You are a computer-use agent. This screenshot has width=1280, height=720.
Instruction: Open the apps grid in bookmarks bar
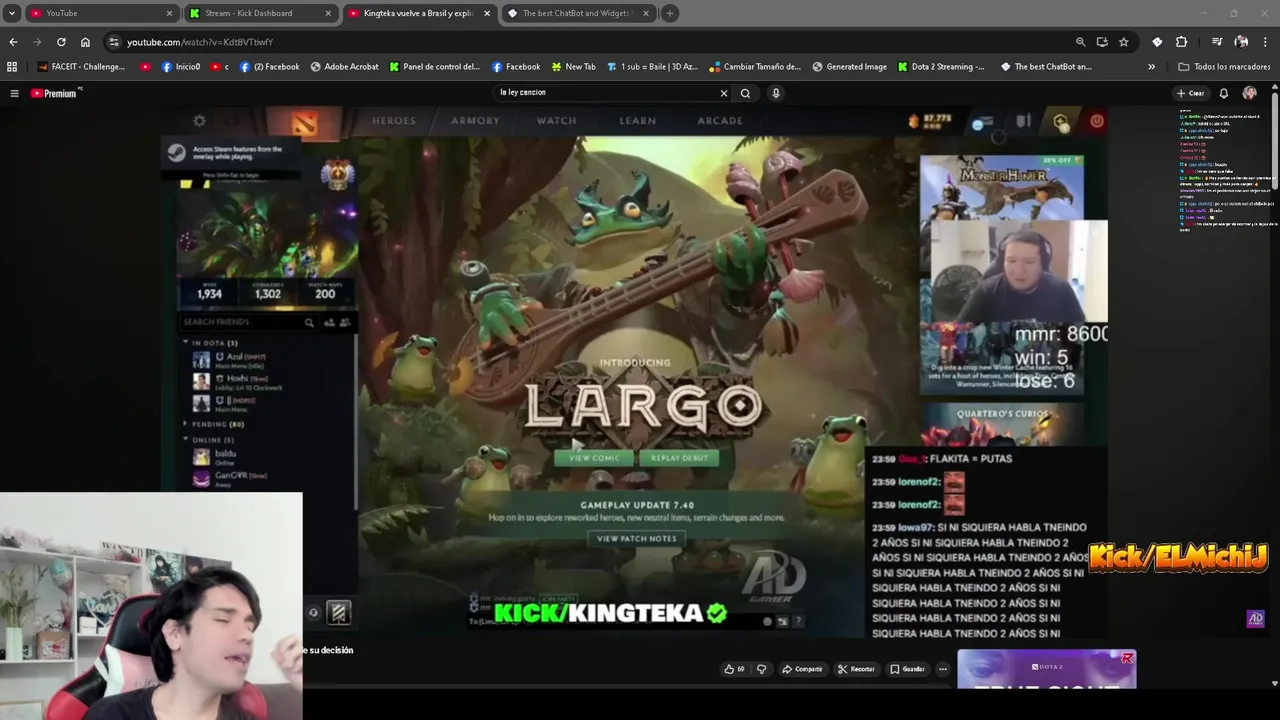[12, 67]
